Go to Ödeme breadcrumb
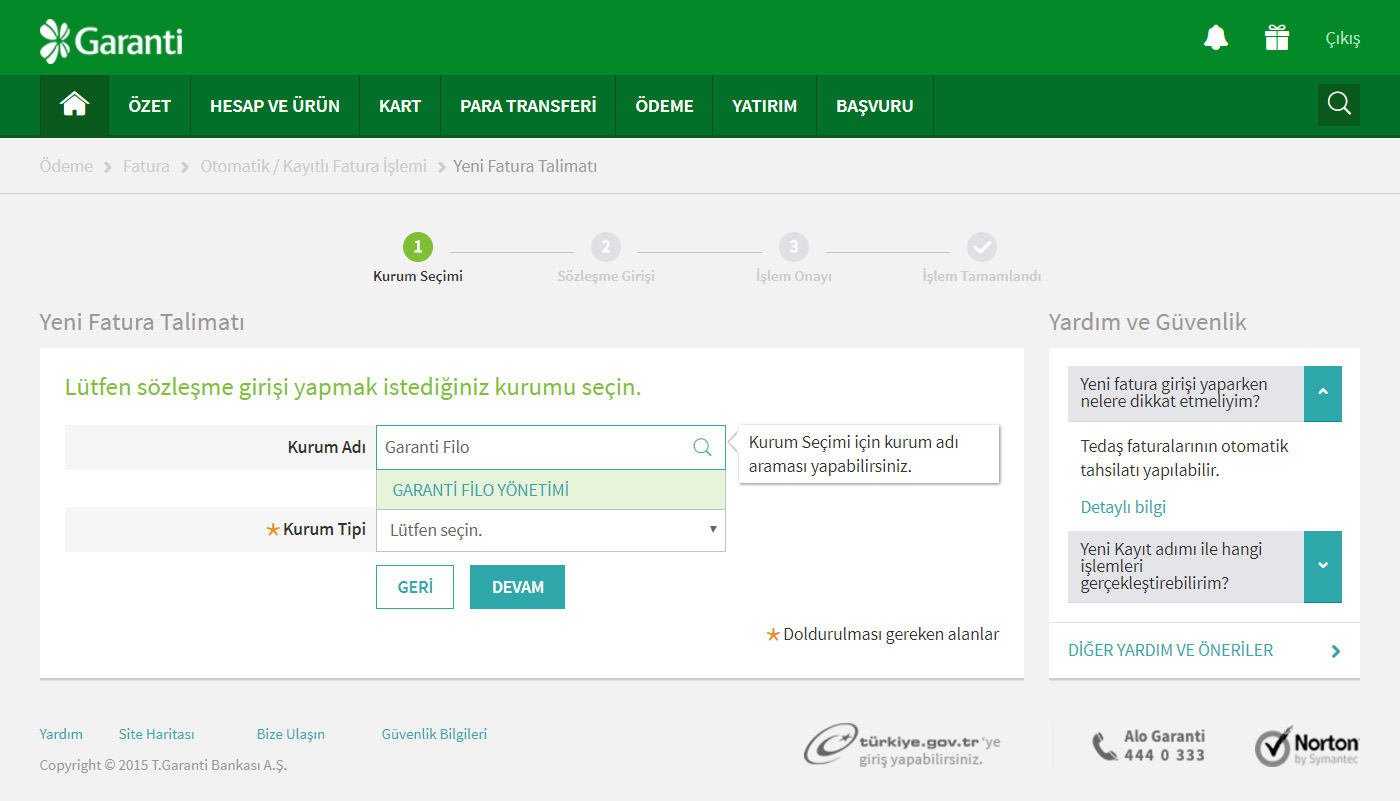 (66, 166)
